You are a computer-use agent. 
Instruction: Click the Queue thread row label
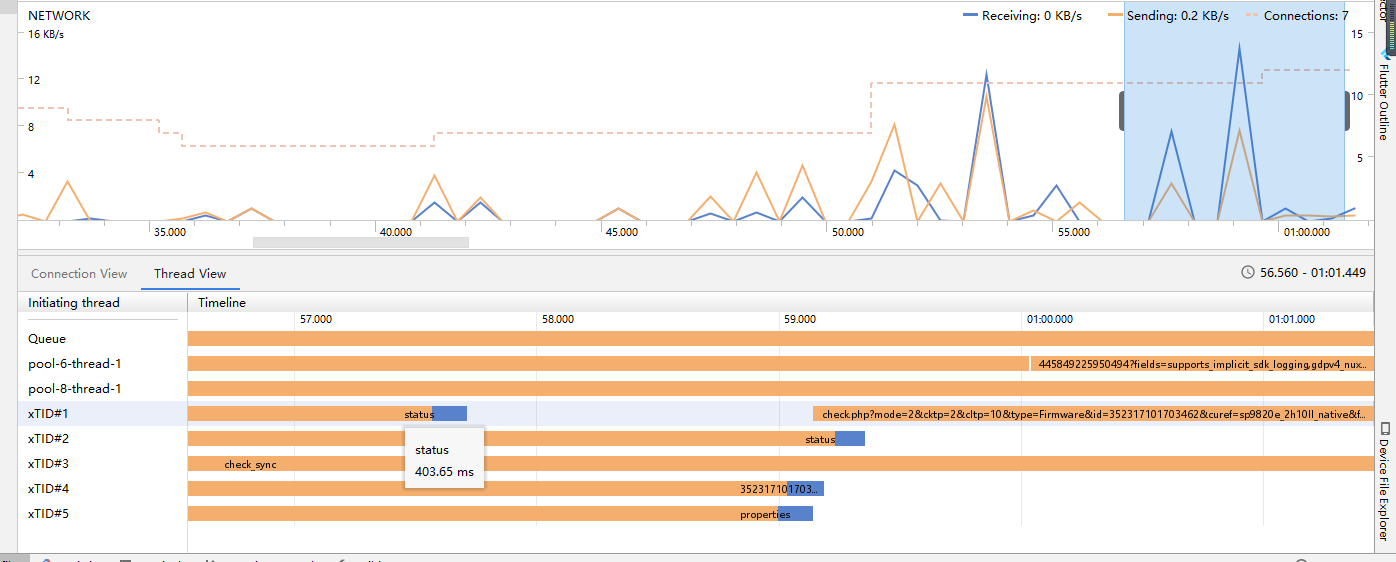point(47,339)
